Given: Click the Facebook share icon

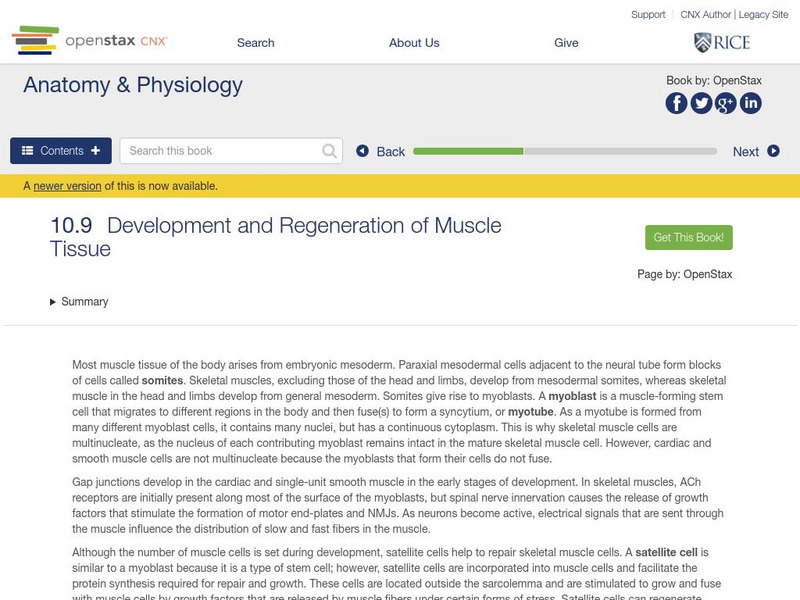Looking at the screenshot, I should 677,103.
